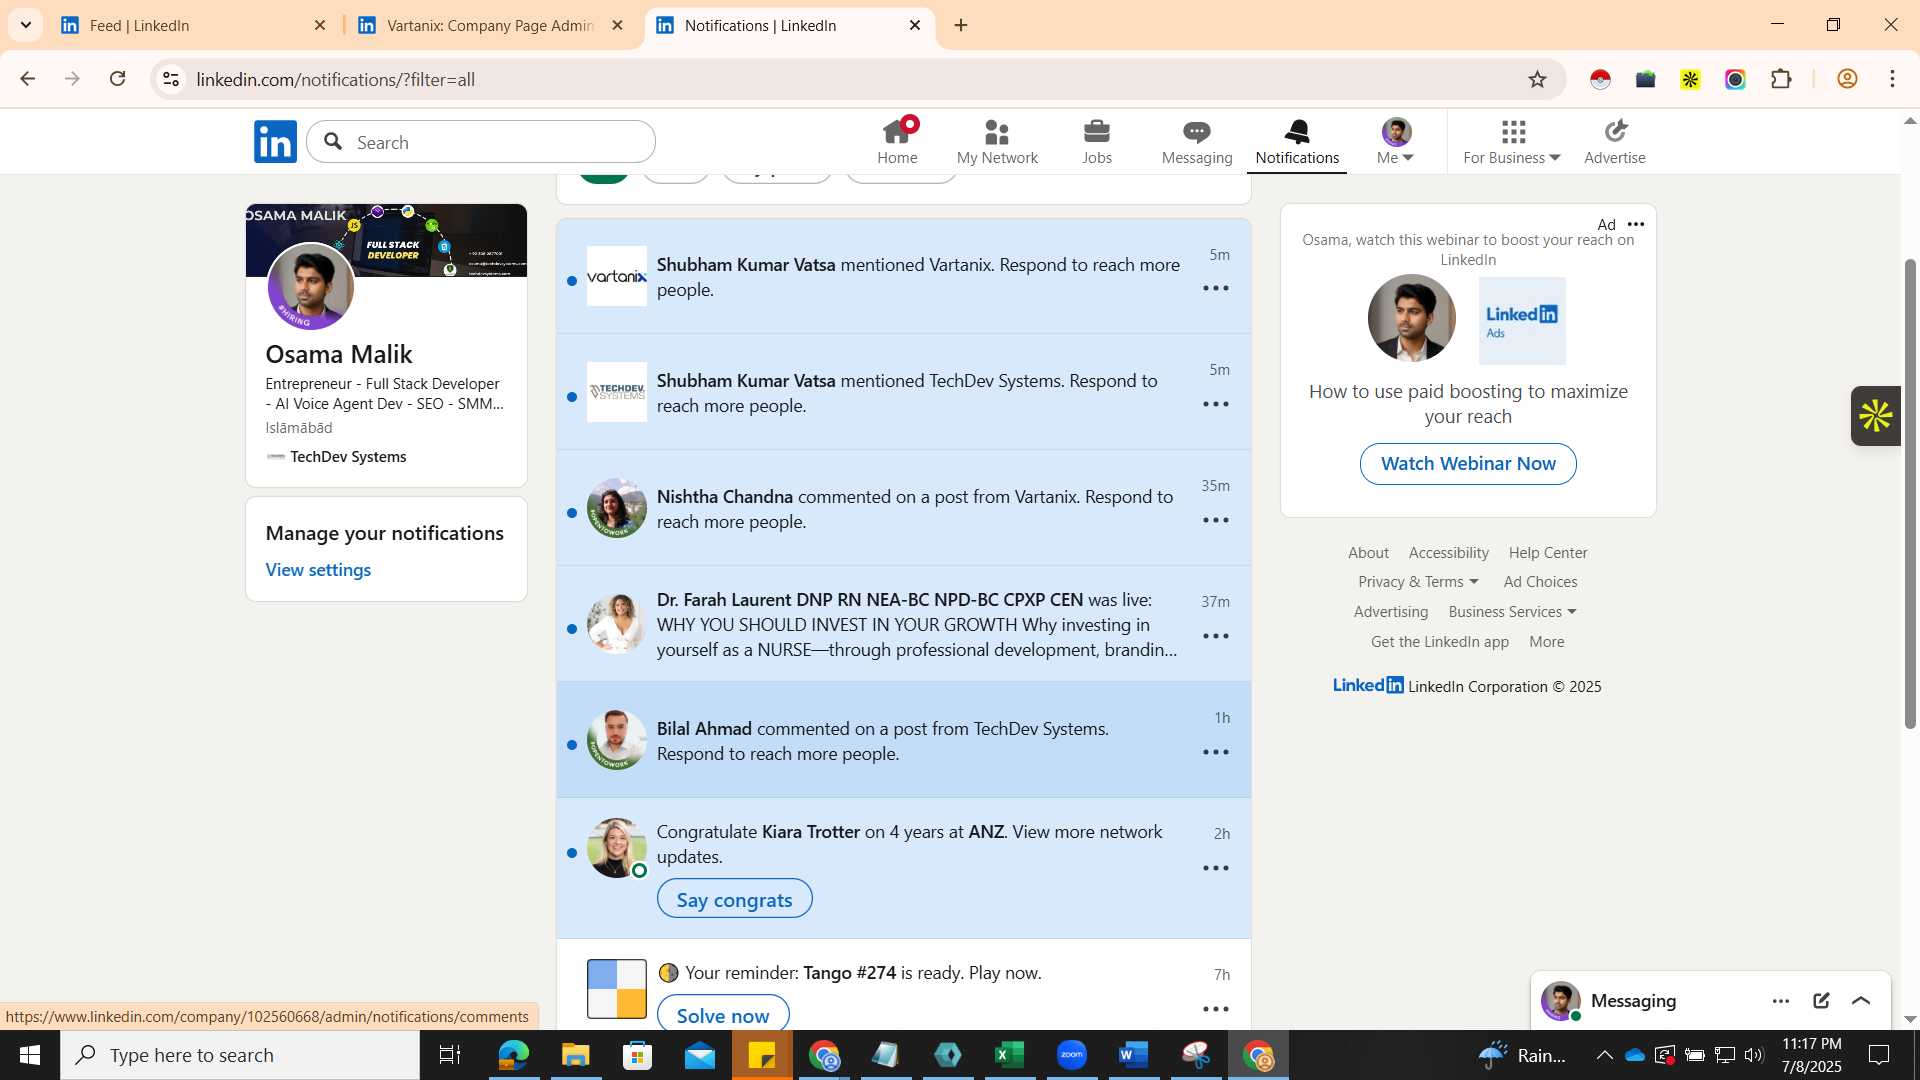Show hidden system tray icons

coord(1604,1055)
